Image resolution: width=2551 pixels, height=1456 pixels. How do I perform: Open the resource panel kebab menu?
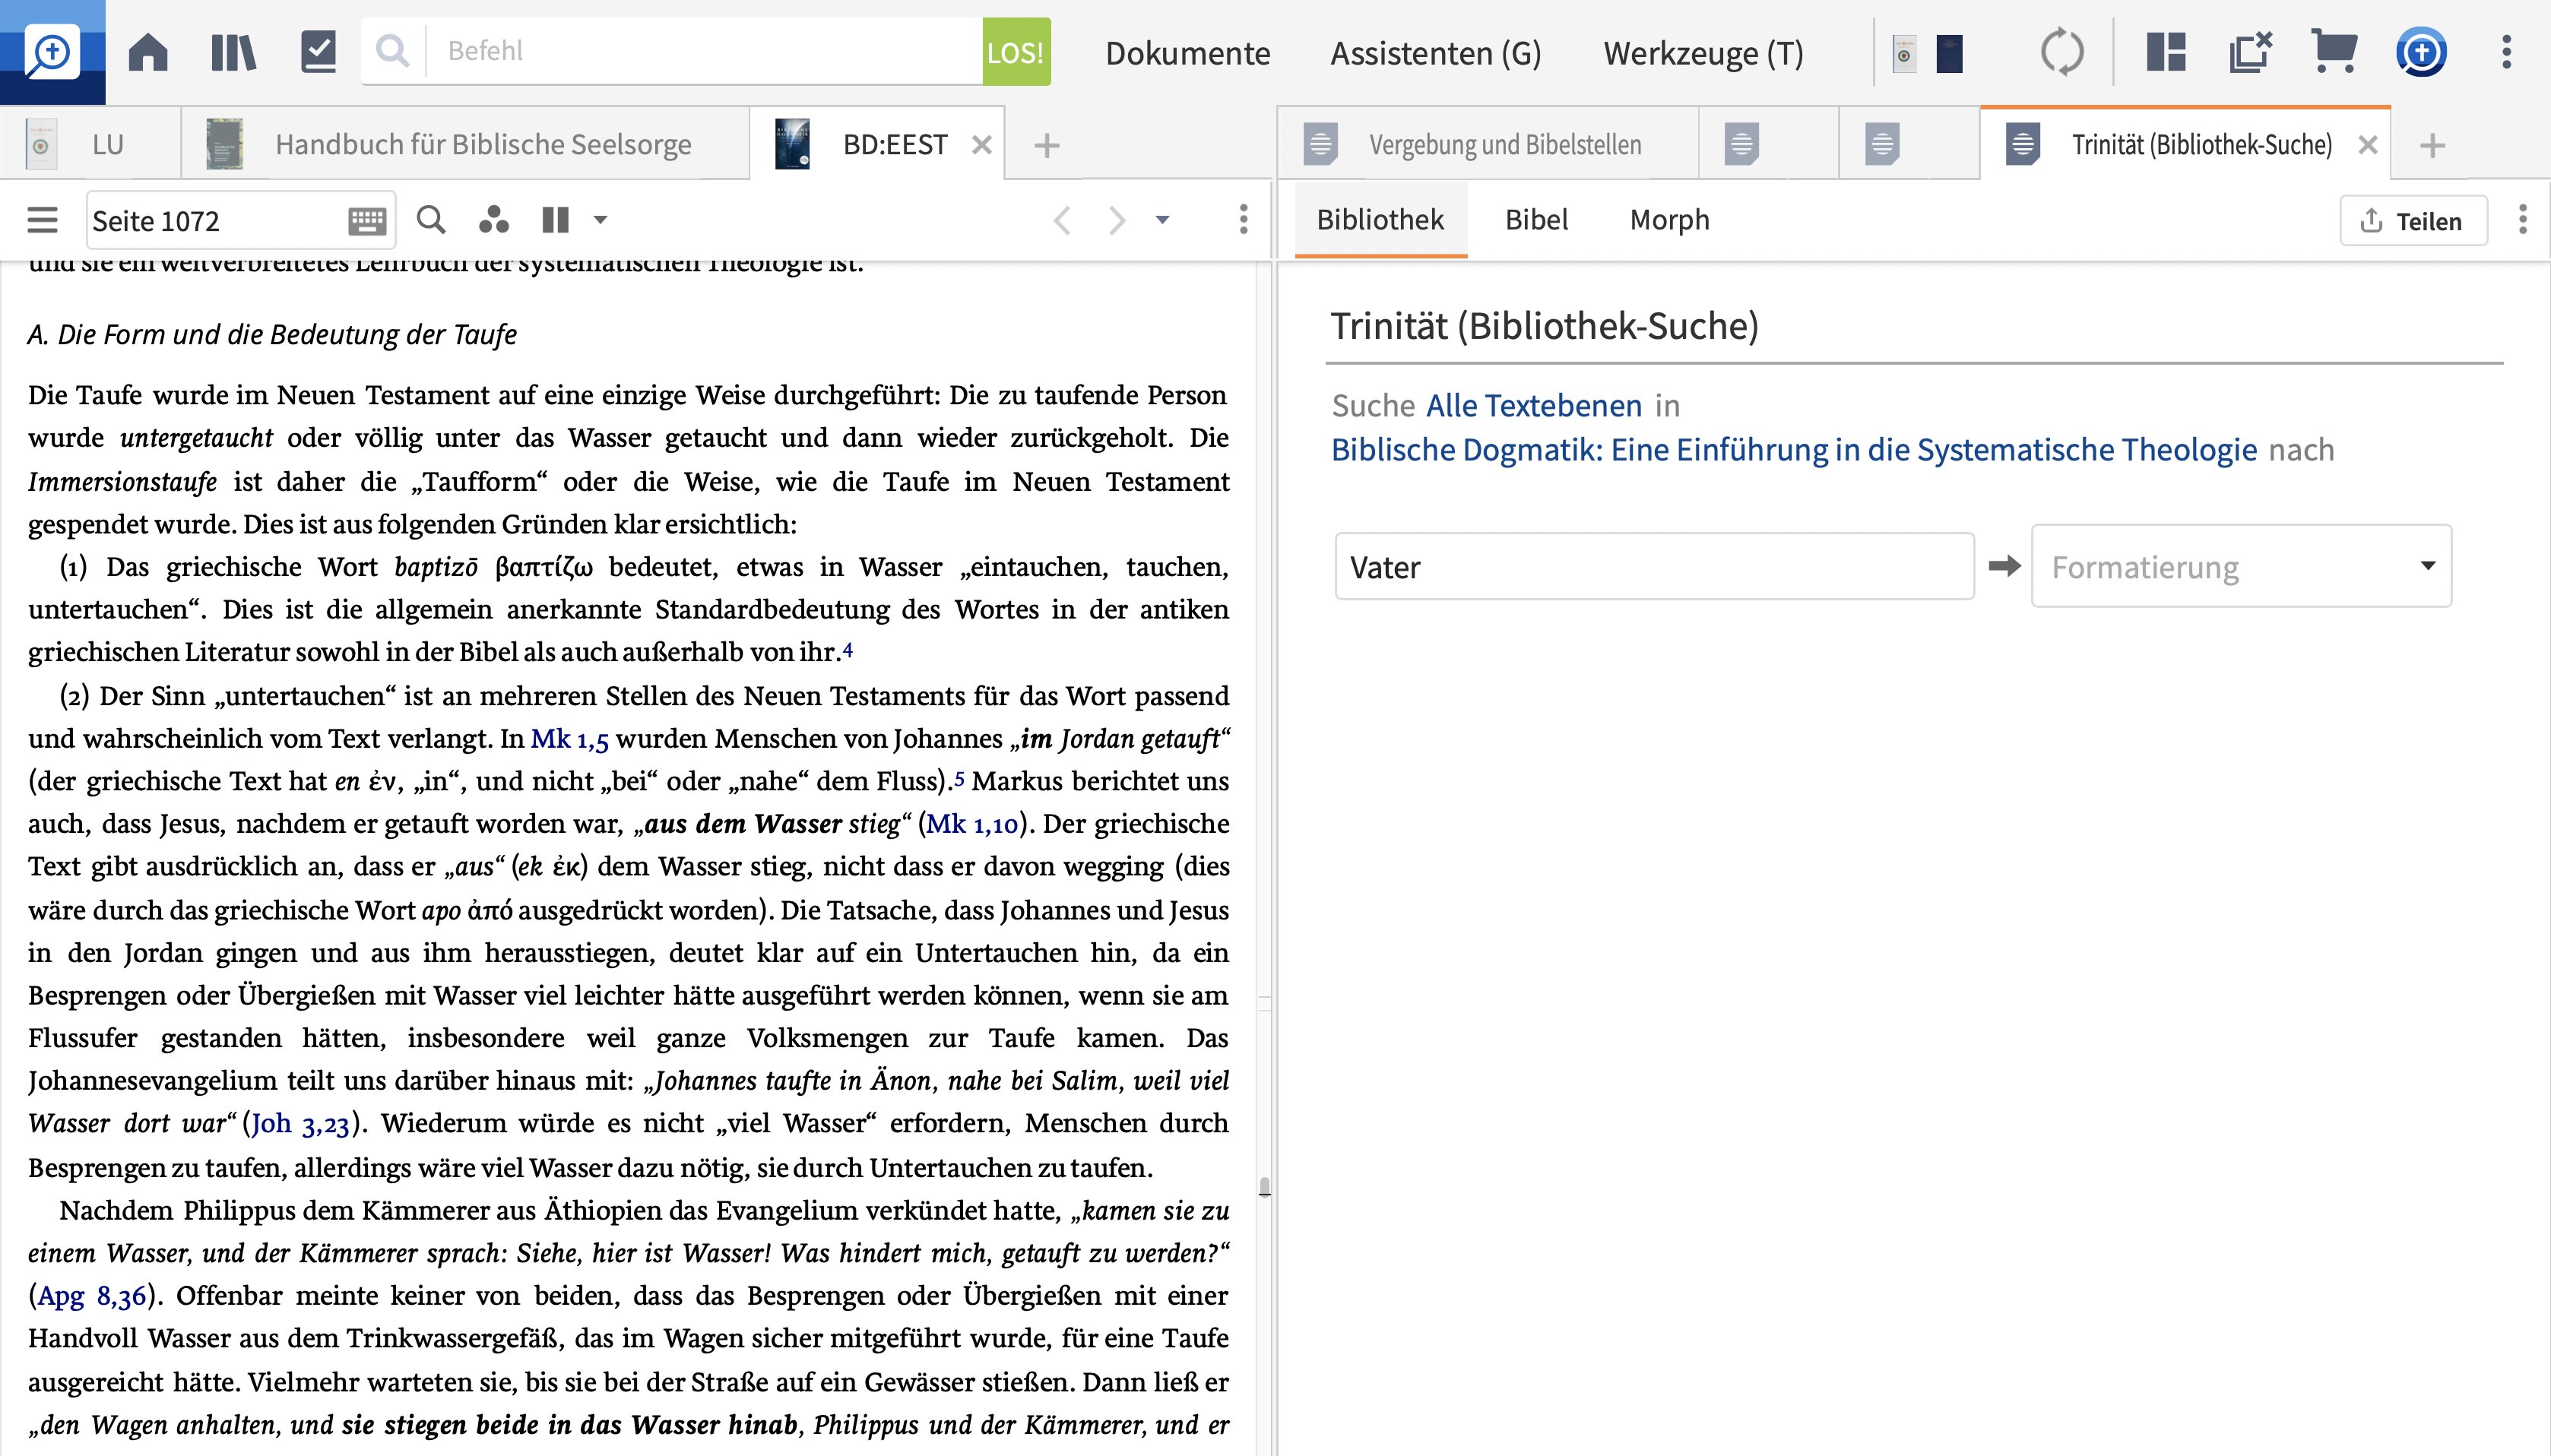(x=1243, y=219)
